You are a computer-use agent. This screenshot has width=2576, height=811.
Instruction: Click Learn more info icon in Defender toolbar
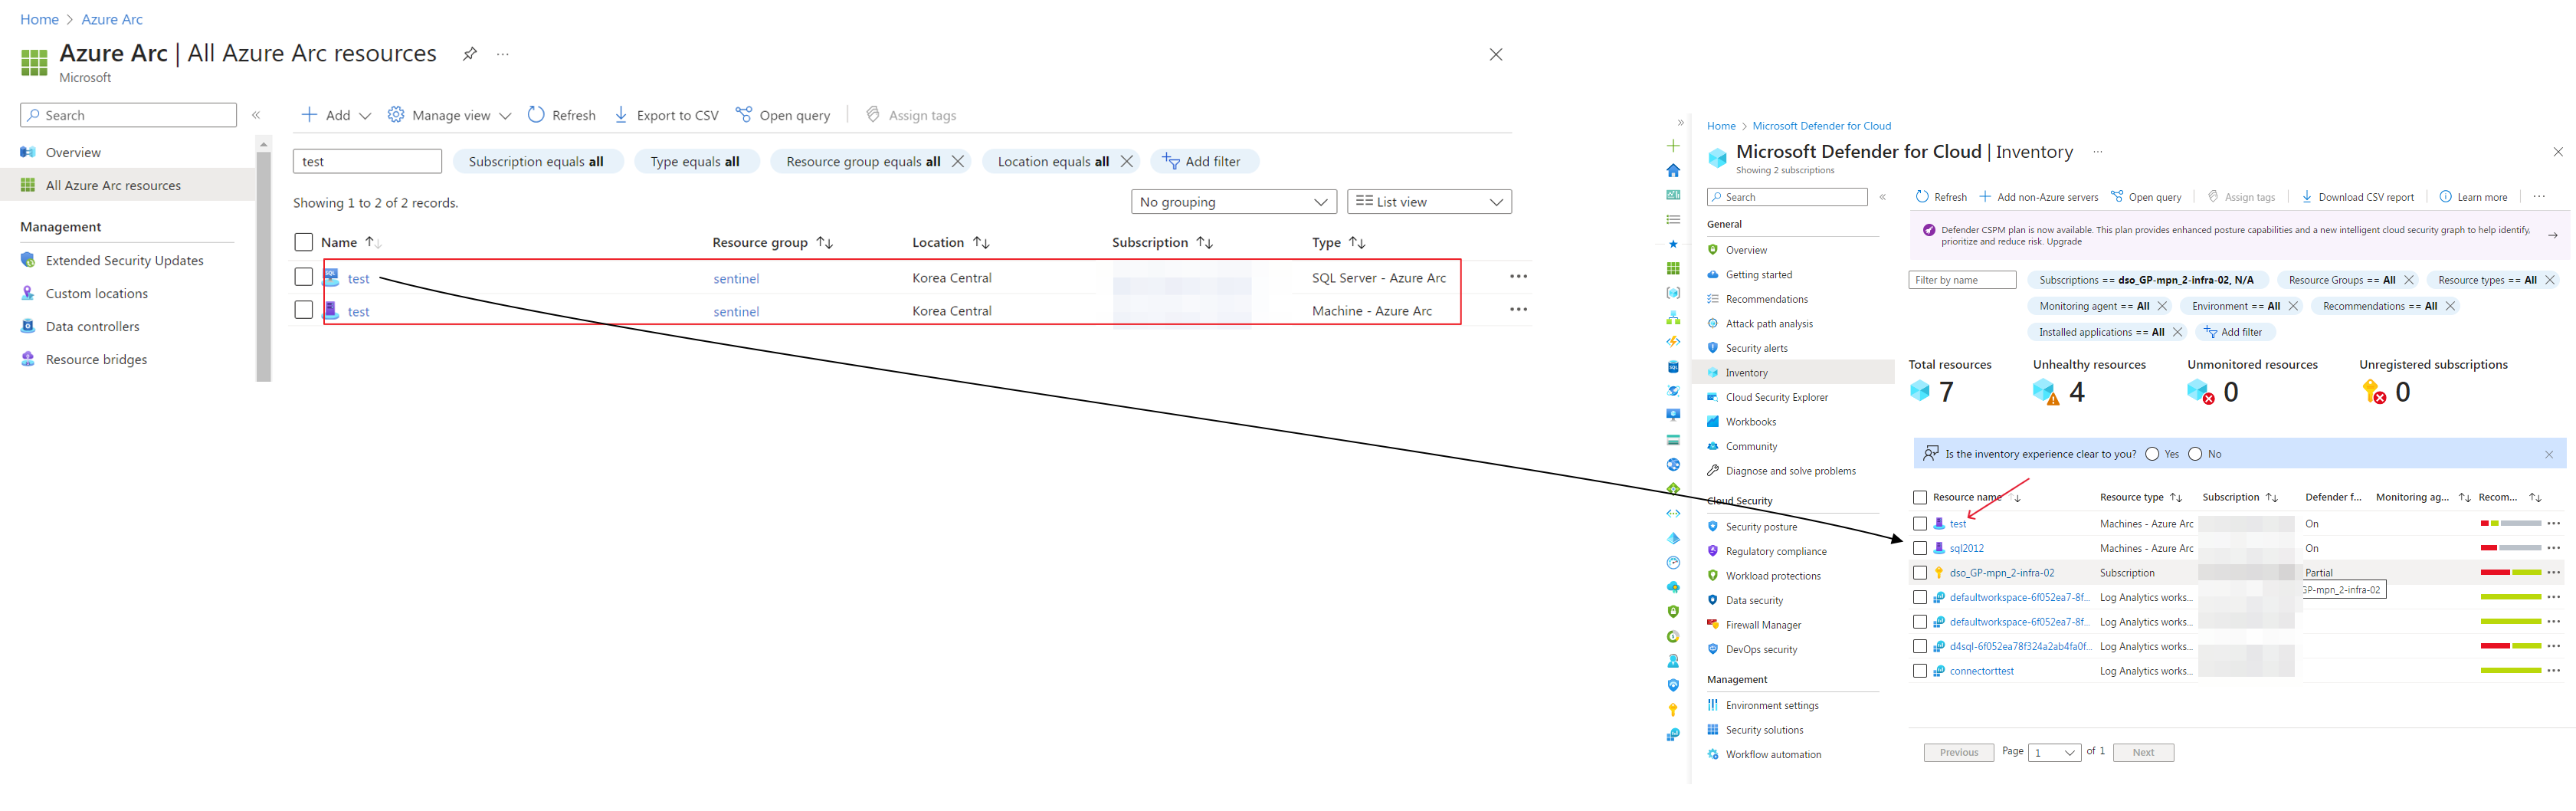pos(2445,197)
